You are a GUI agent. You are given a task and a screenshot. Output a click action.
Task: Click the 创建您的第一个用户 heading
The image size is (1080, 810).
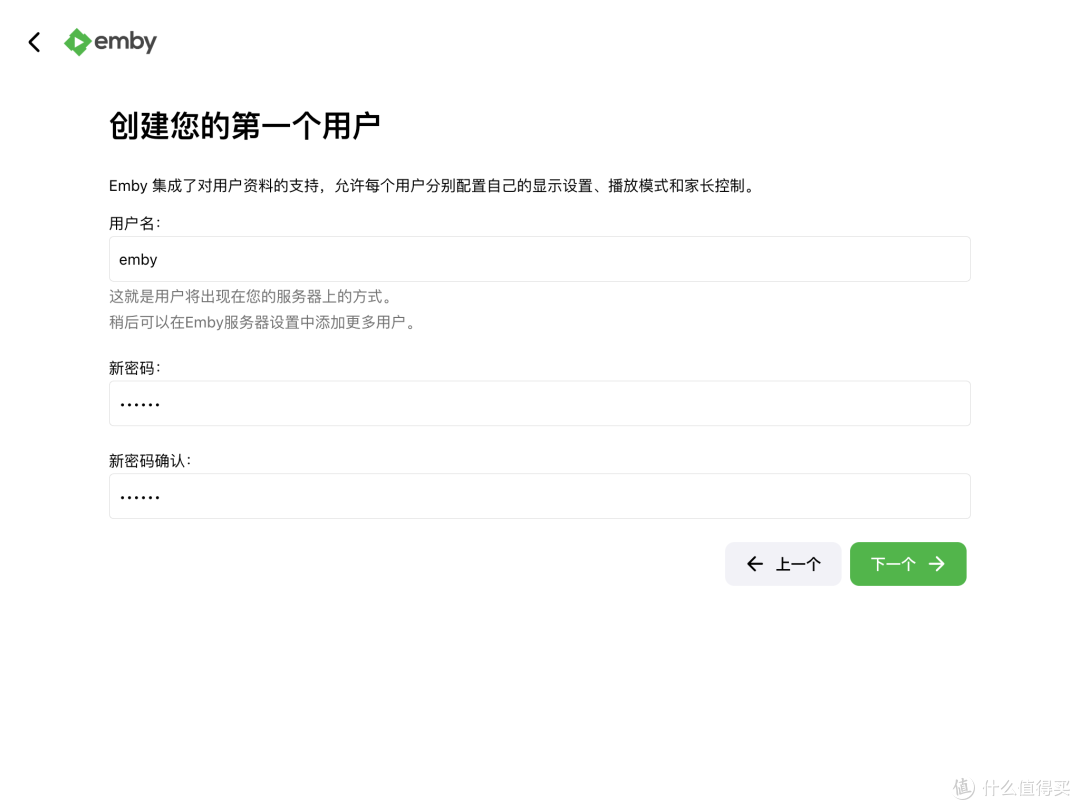pos(245,124)
